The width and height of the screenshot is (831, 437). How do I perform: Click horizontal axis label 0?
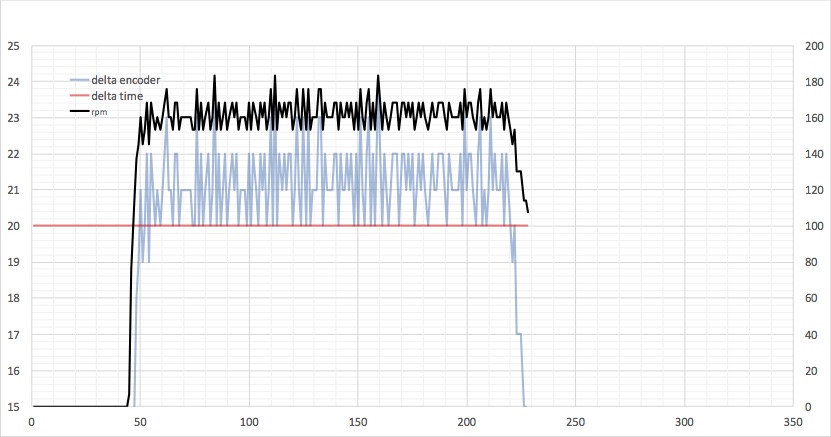point(32,422)
